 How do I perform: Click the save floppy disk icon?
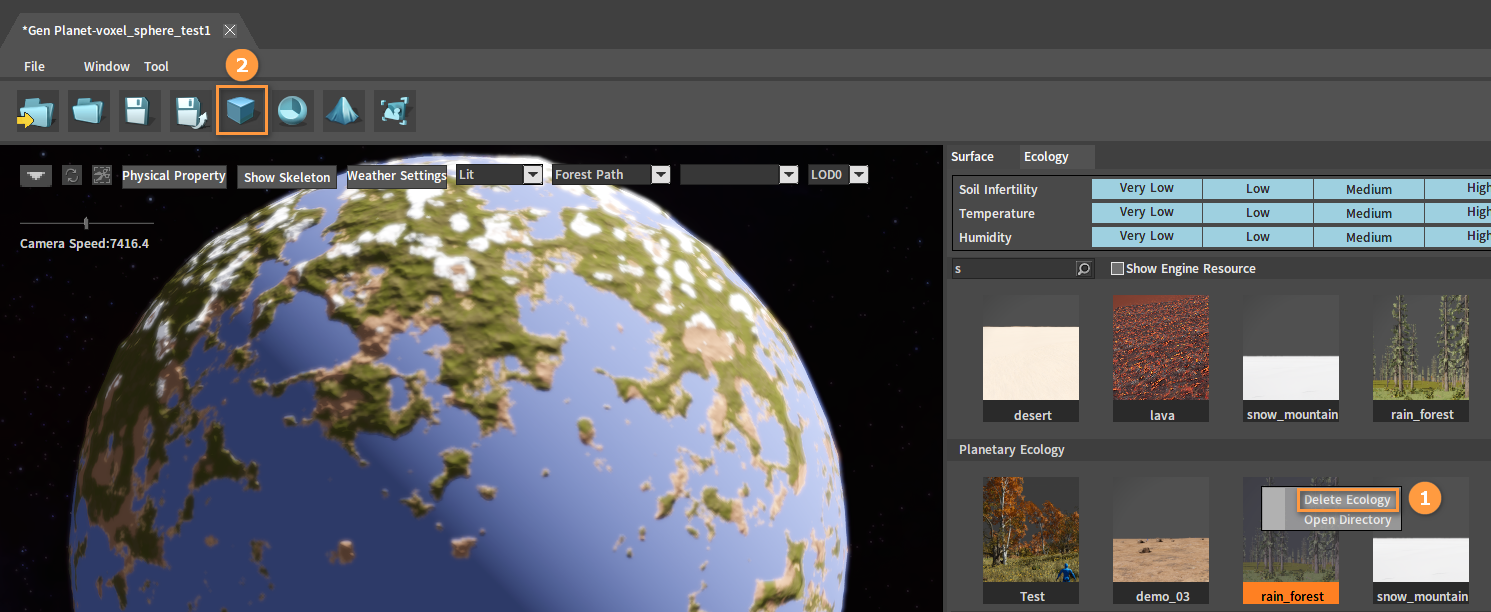(140, 111)
